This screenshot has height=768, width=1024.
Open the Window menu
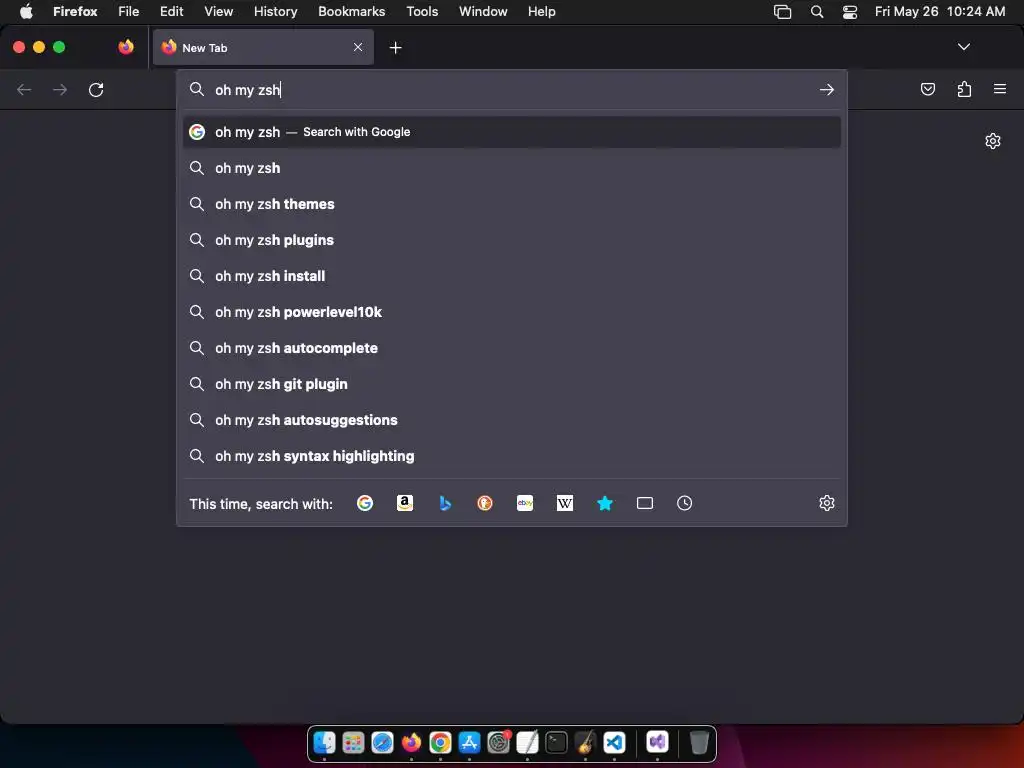[483, 11]
